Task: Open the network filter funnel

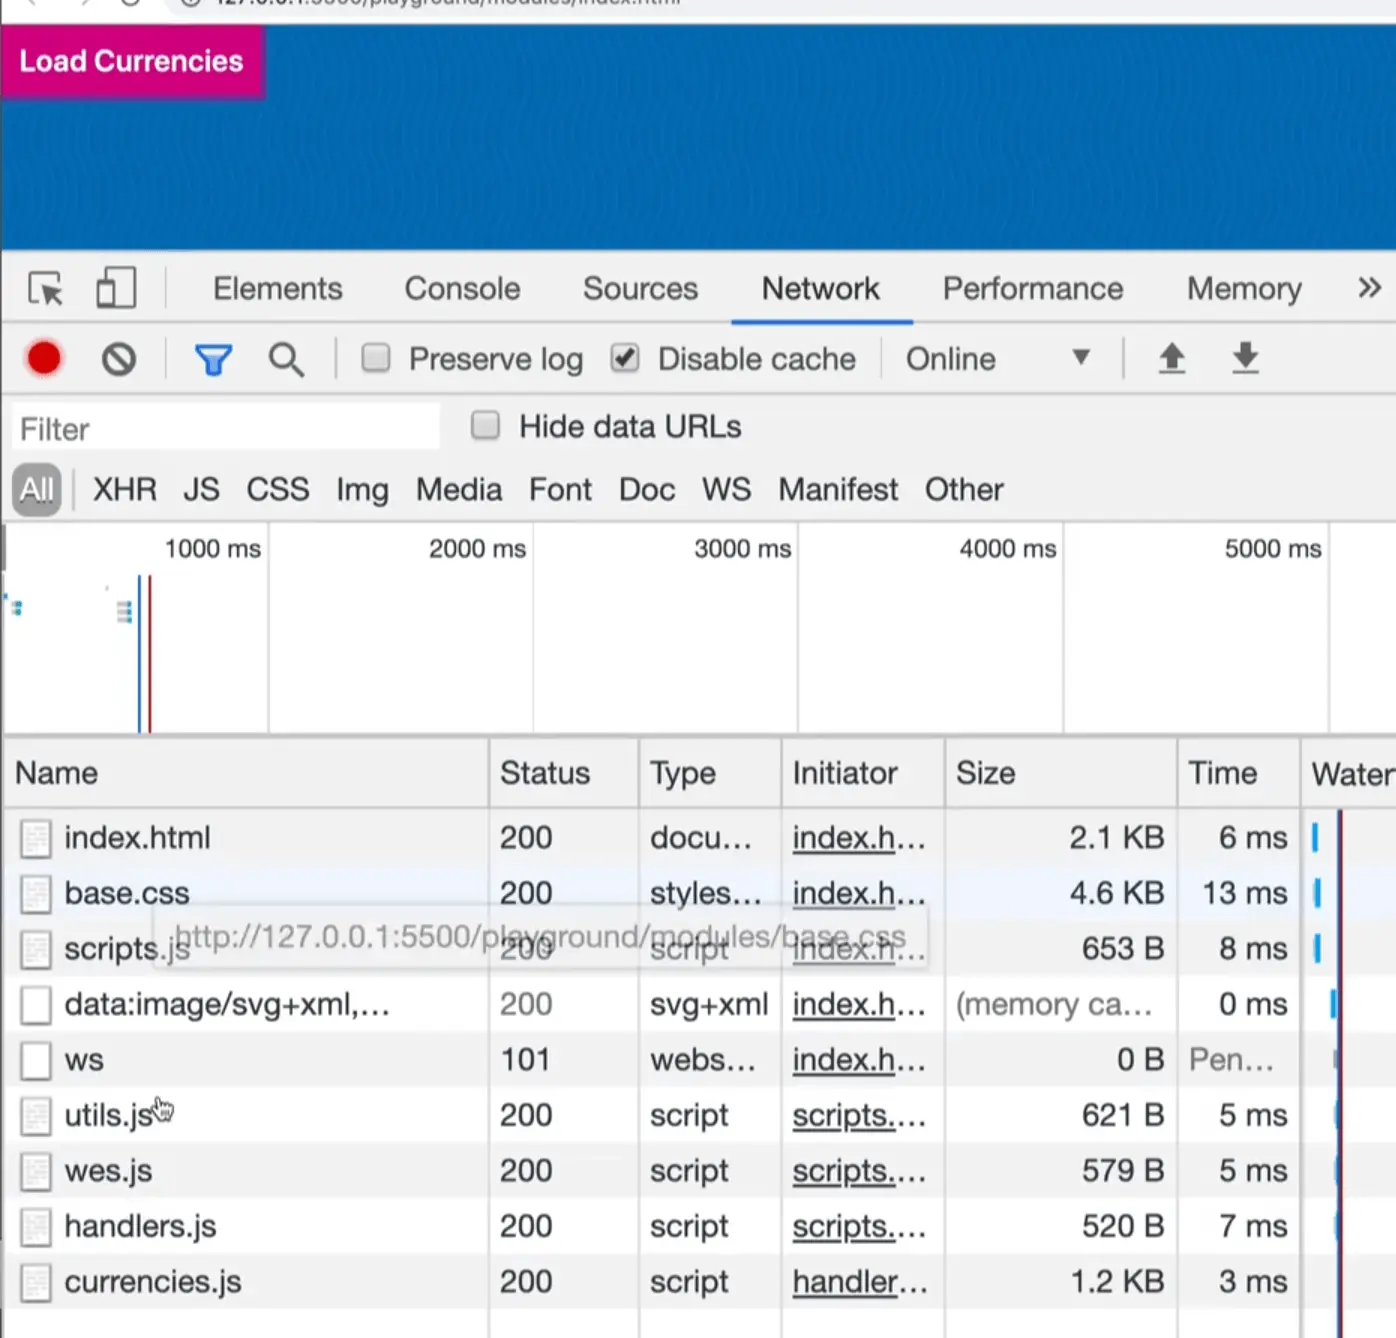Action: point(213,358)
